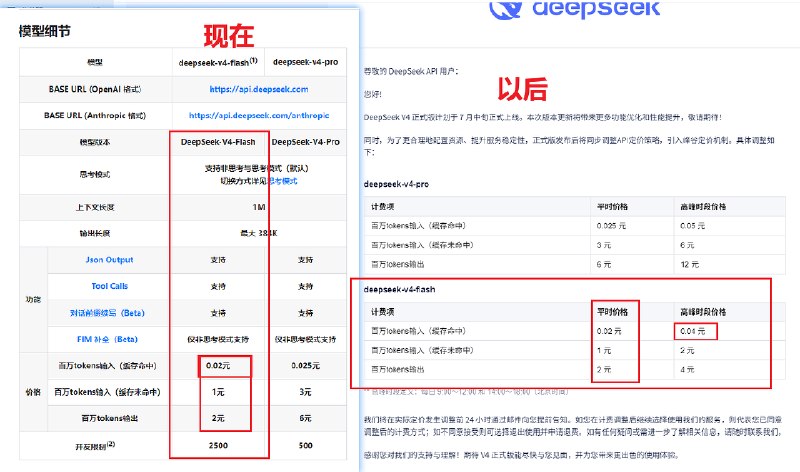Screen dimensions: 800x472
Task: Click the 高峰时段价格 header in the v4-flash email table
Action: coord(703,312)
